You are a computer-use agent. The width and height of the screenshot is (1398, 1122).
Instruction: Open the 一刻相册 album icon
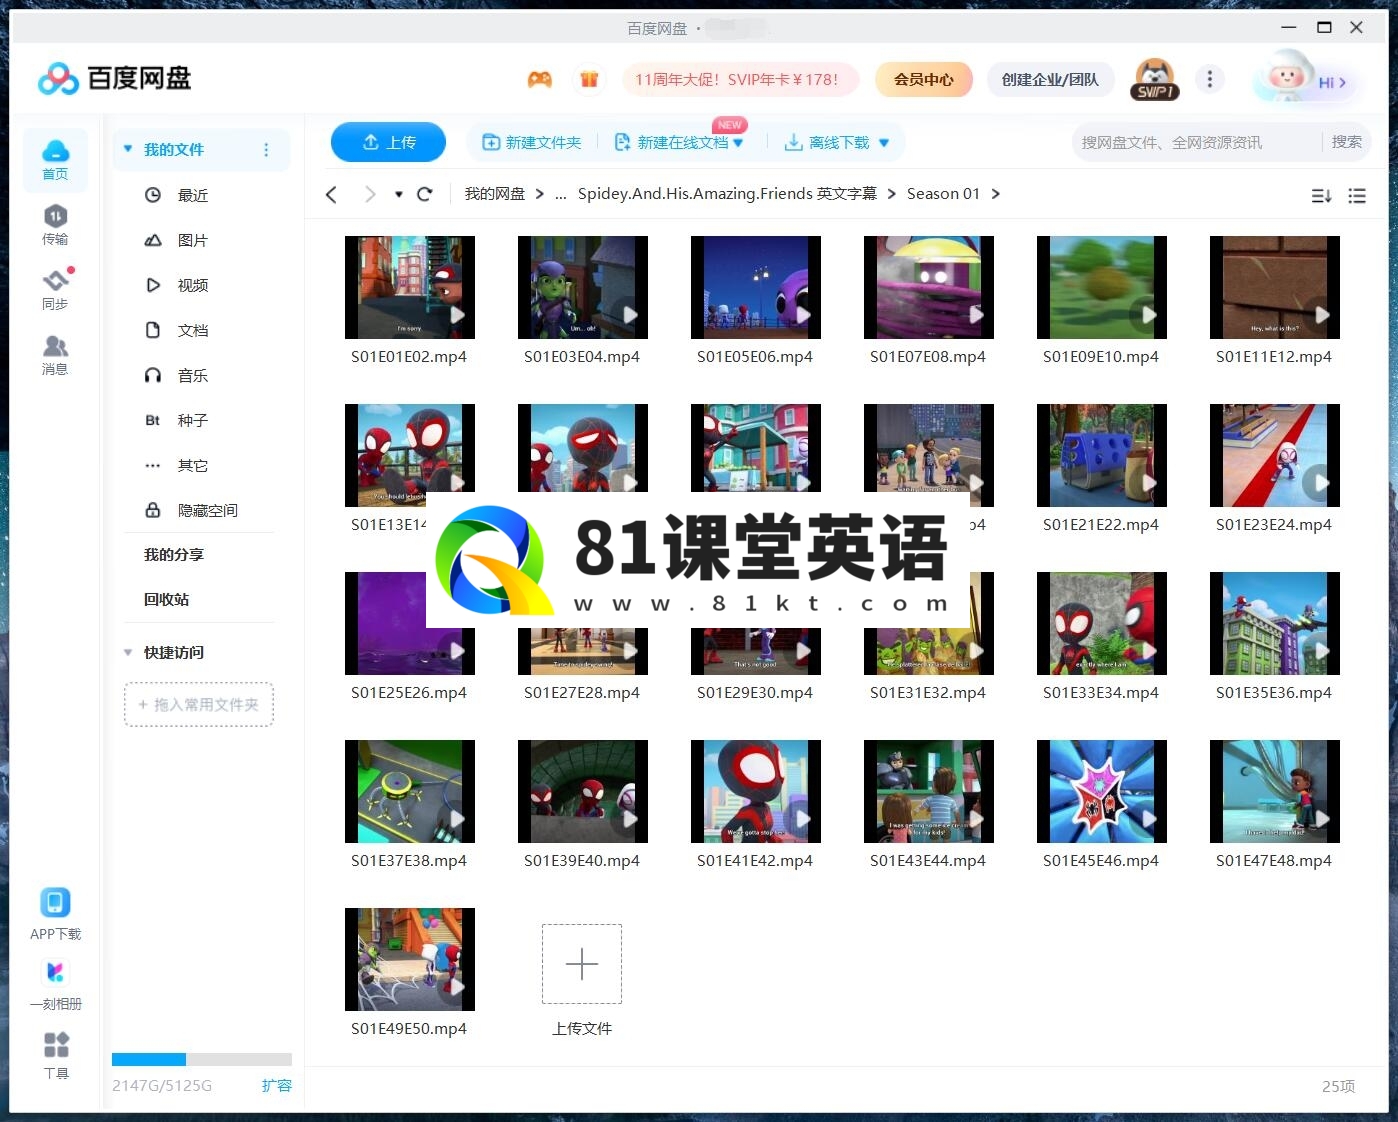(55, 972)
